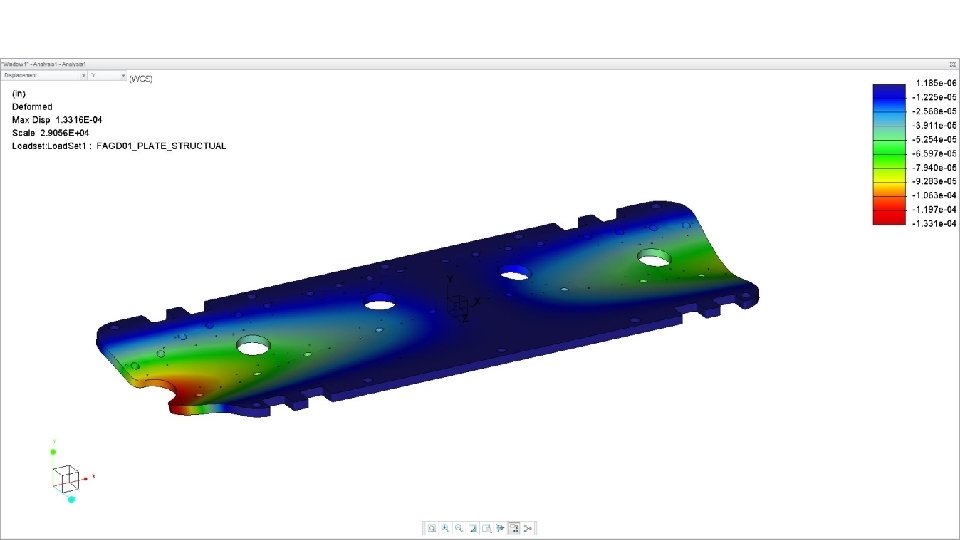Click the Scale 2.9056E+04 text

(x=50, y=133)
